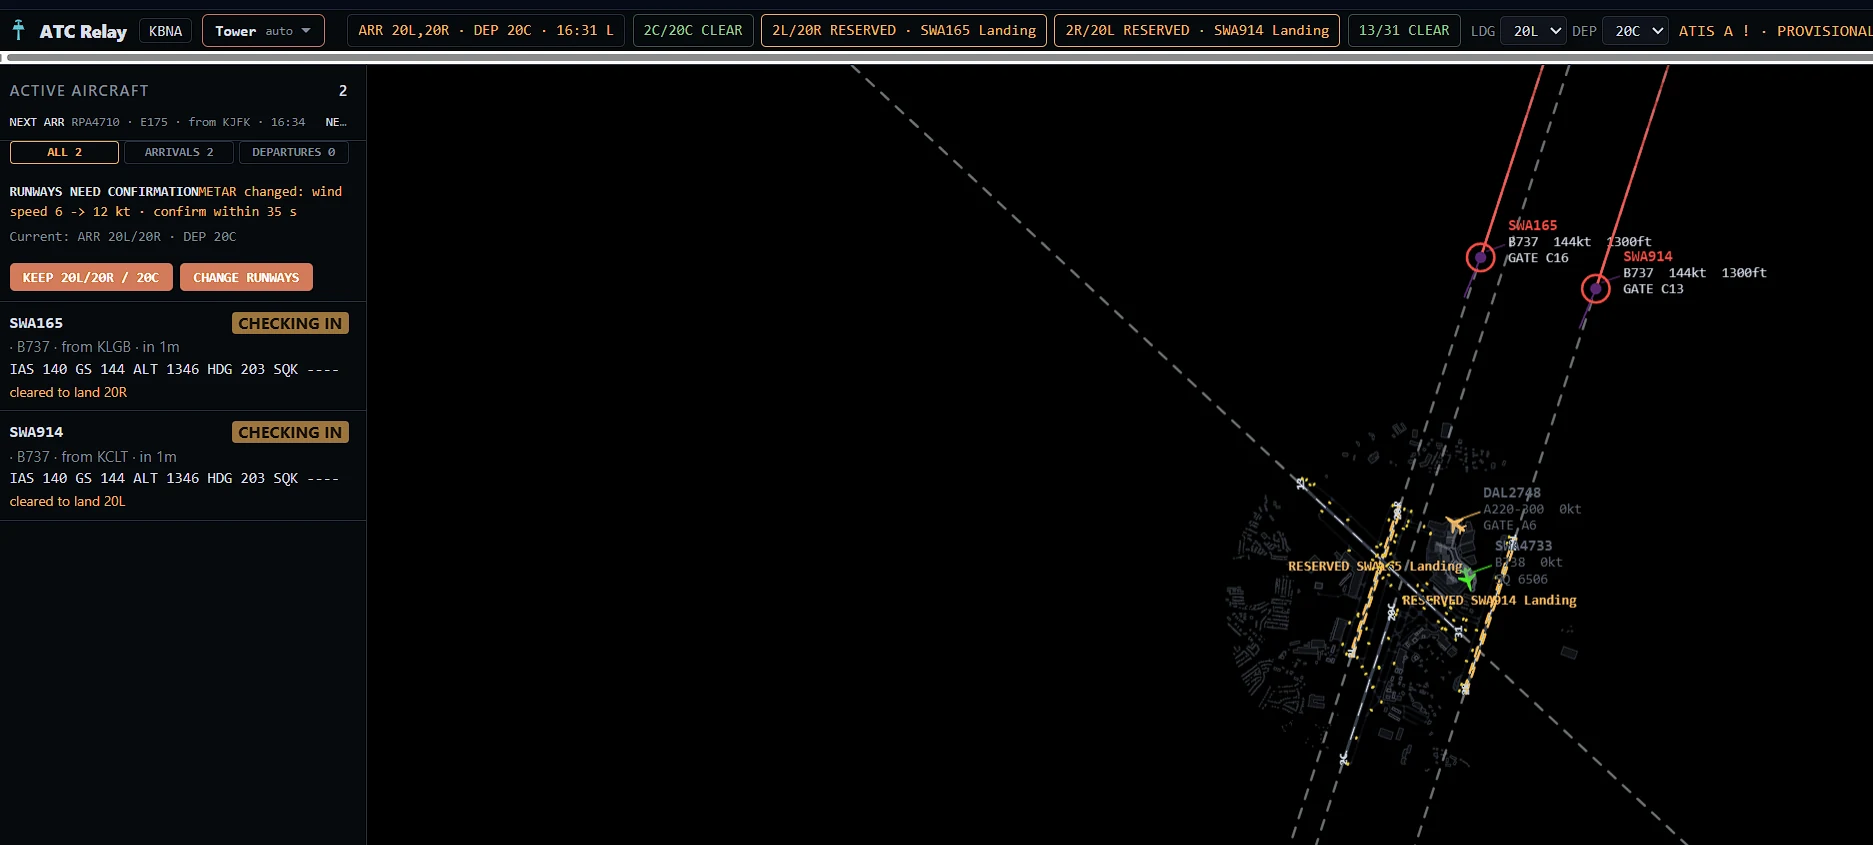1873x845 pixels.
Task: Switch to the DEPARTURES 0 tab
Action: [293, 152]
